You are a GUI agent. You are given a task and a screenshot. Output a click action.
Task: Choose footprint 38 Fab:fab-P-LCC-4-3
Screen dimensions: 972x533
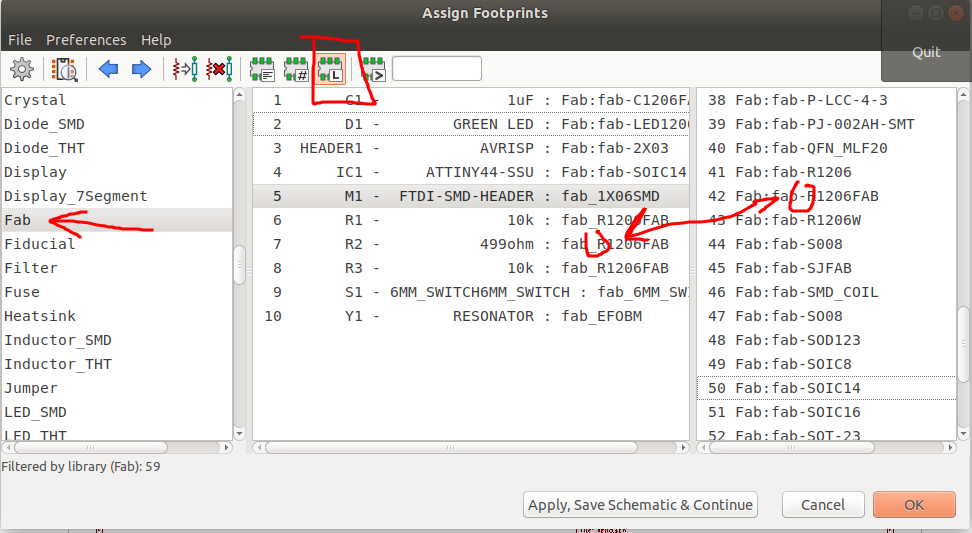tap(826, 100)
